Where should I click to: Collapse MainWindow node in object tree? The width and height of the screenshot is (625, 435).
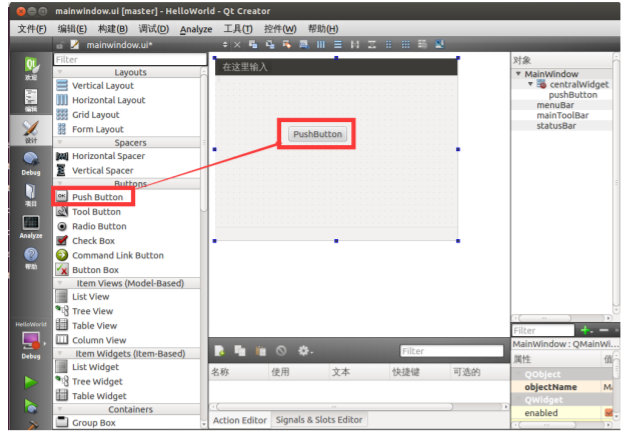pyautogui.click(x=518, y=74)
